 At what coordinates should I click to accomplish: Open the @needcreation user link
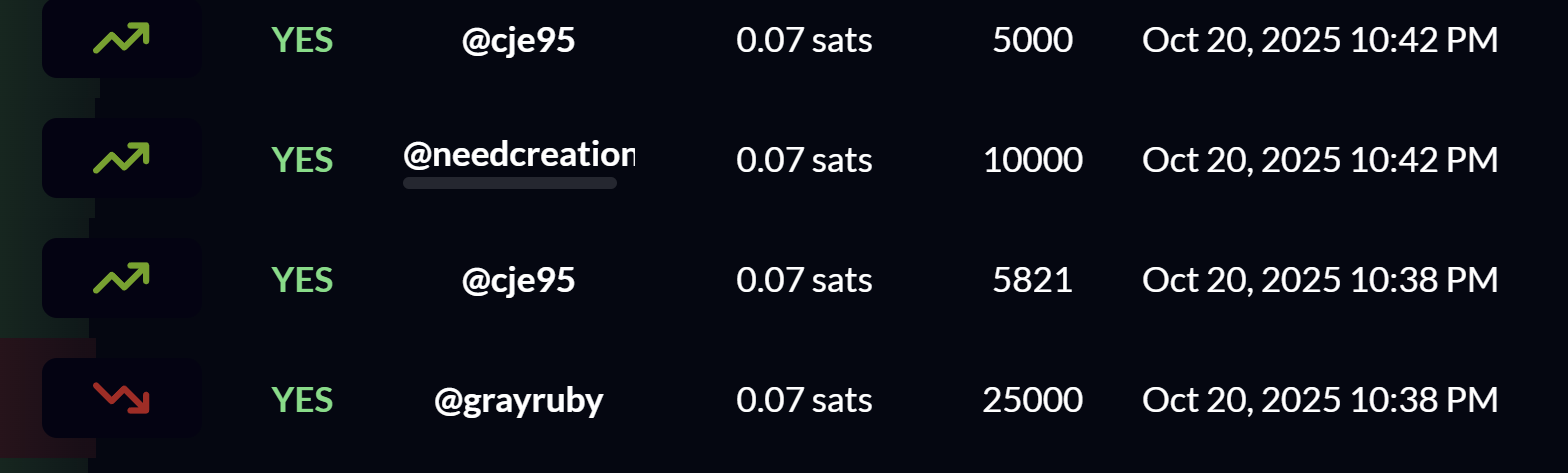click(x=518, y=155)
